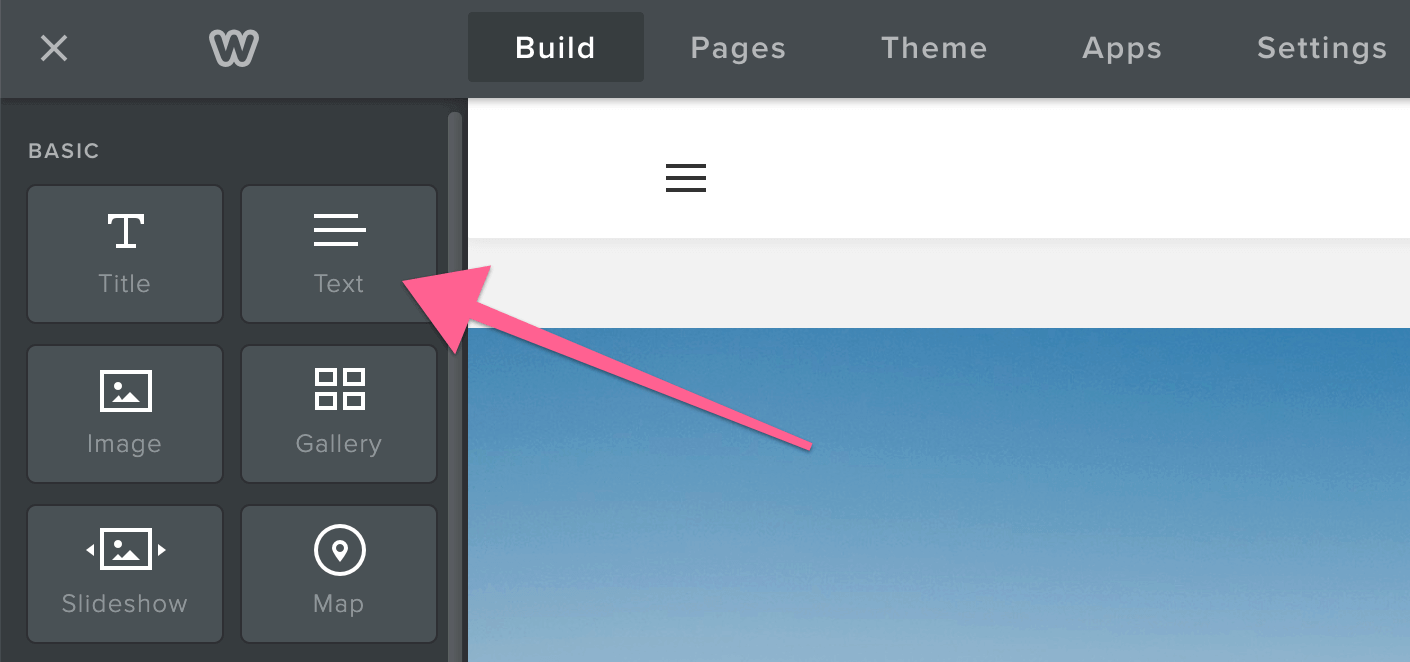
Task: Choose the Slideshow element icon
Action: coord(125,549)
